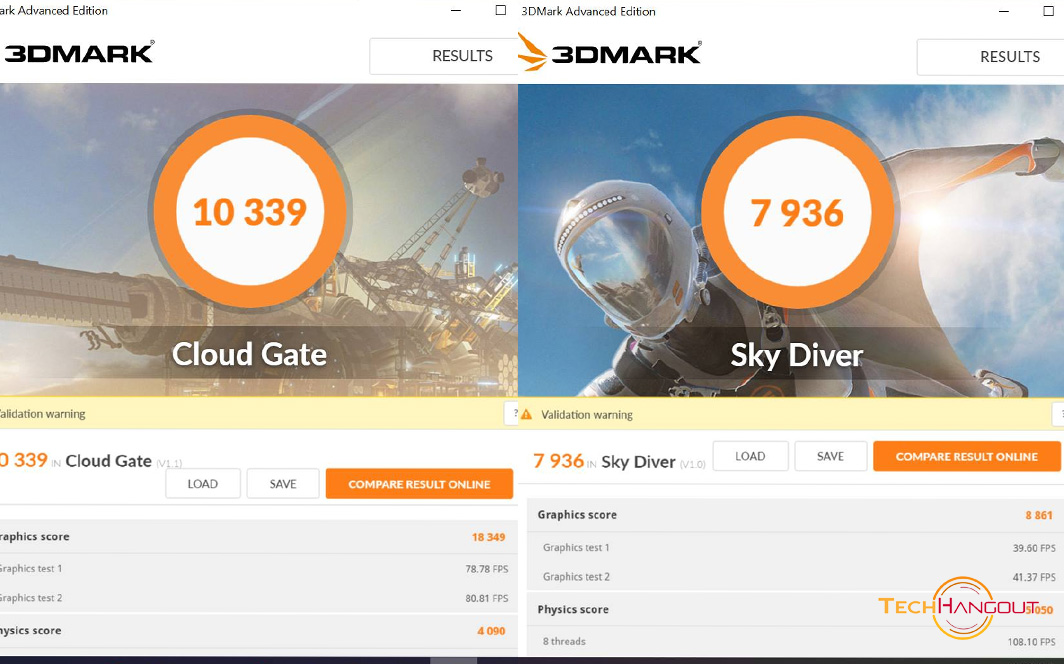Select the 108.10 FPS 8 threads value
Image resolution: width=1064 pixels, height=664 pixels.
[x=1032, y=642]
